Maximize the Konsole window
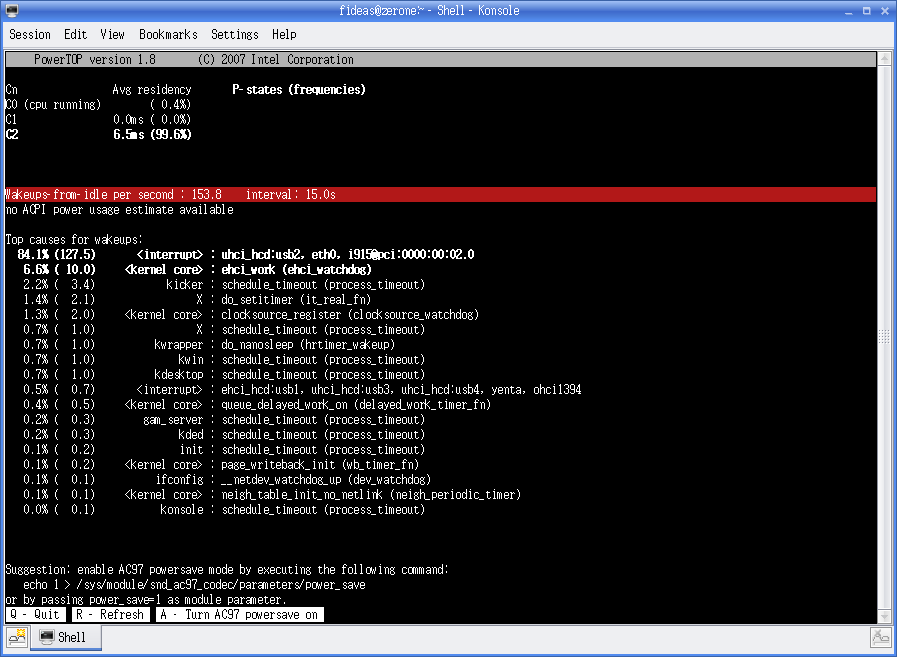 867,10
